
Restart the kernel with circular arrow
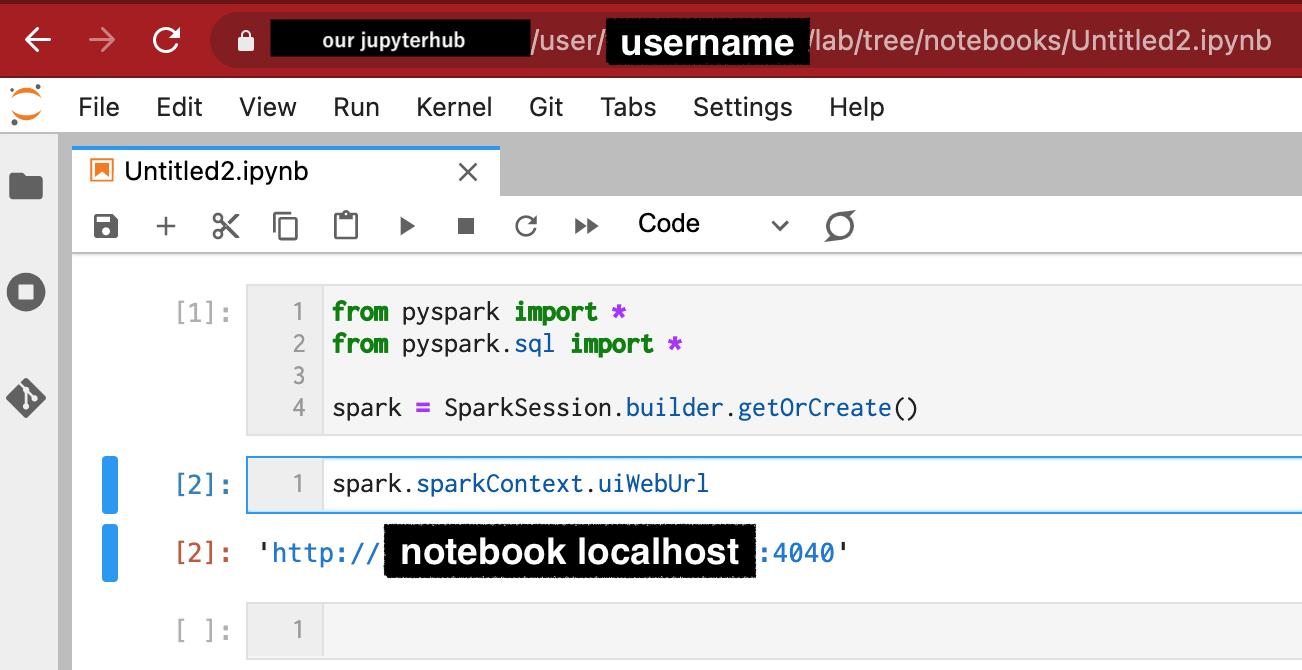pyautogui.click(x=526, y=226)
